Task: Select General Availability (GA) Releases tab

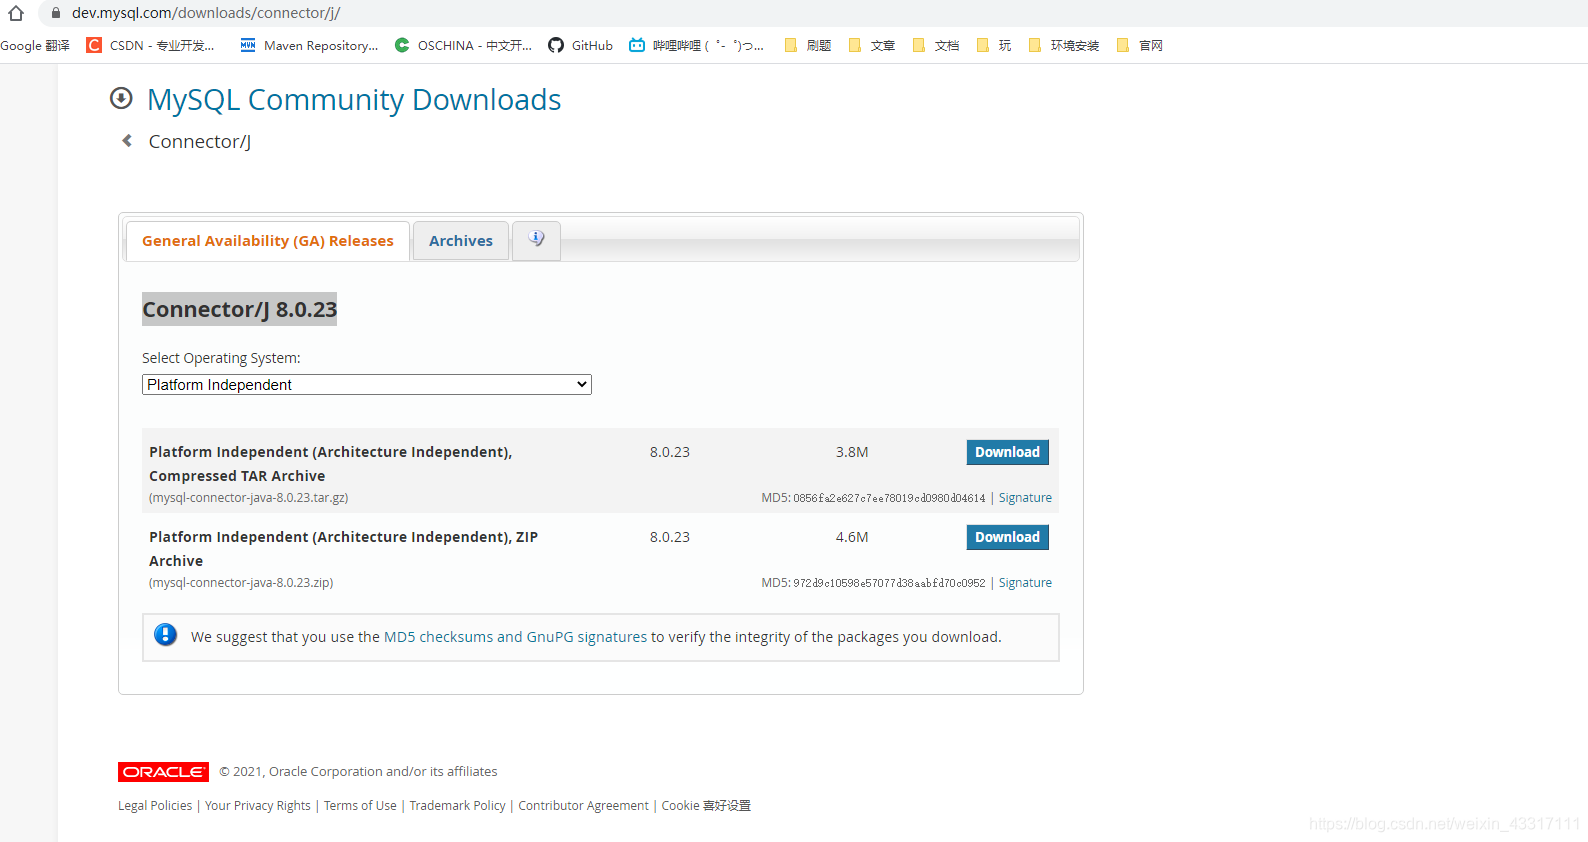Action: [x=268, y=241]
